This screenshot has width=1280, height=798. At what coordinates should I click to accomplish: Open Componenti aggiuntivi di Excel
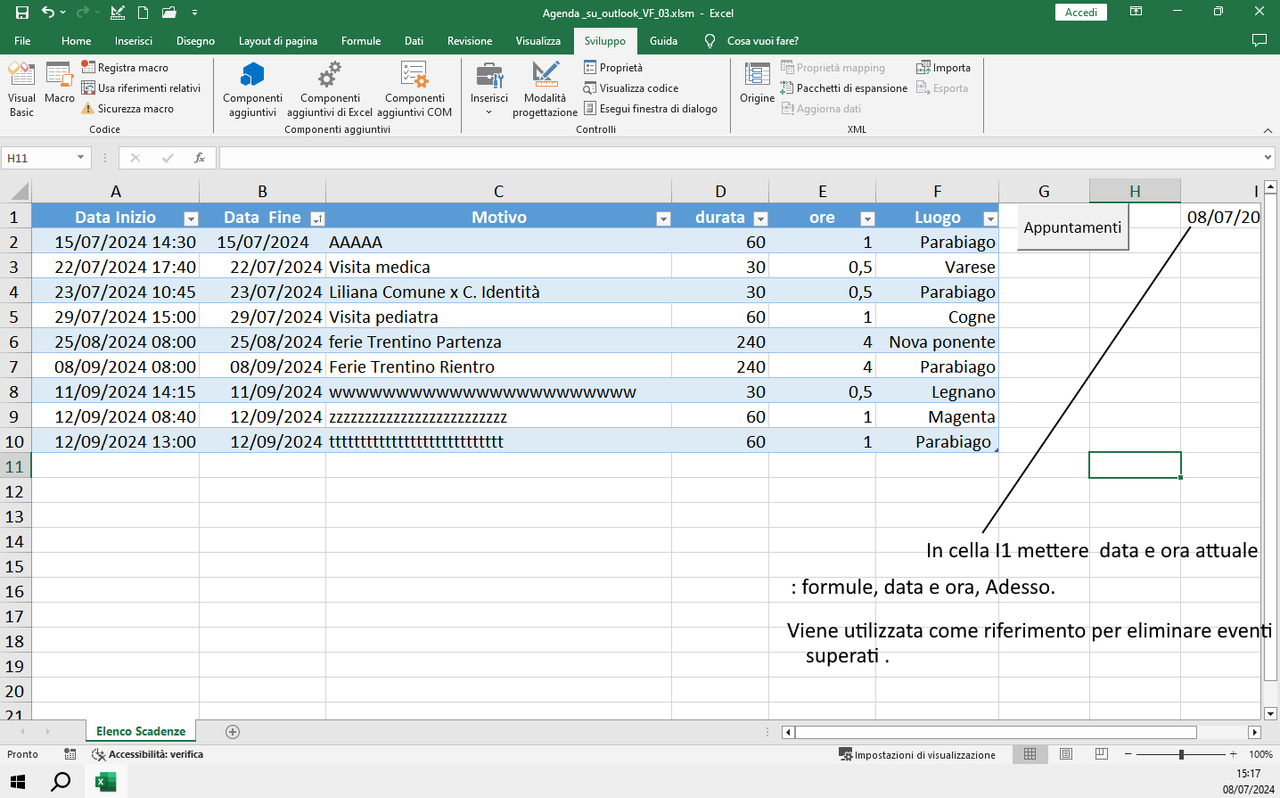(x=330, y=89)
